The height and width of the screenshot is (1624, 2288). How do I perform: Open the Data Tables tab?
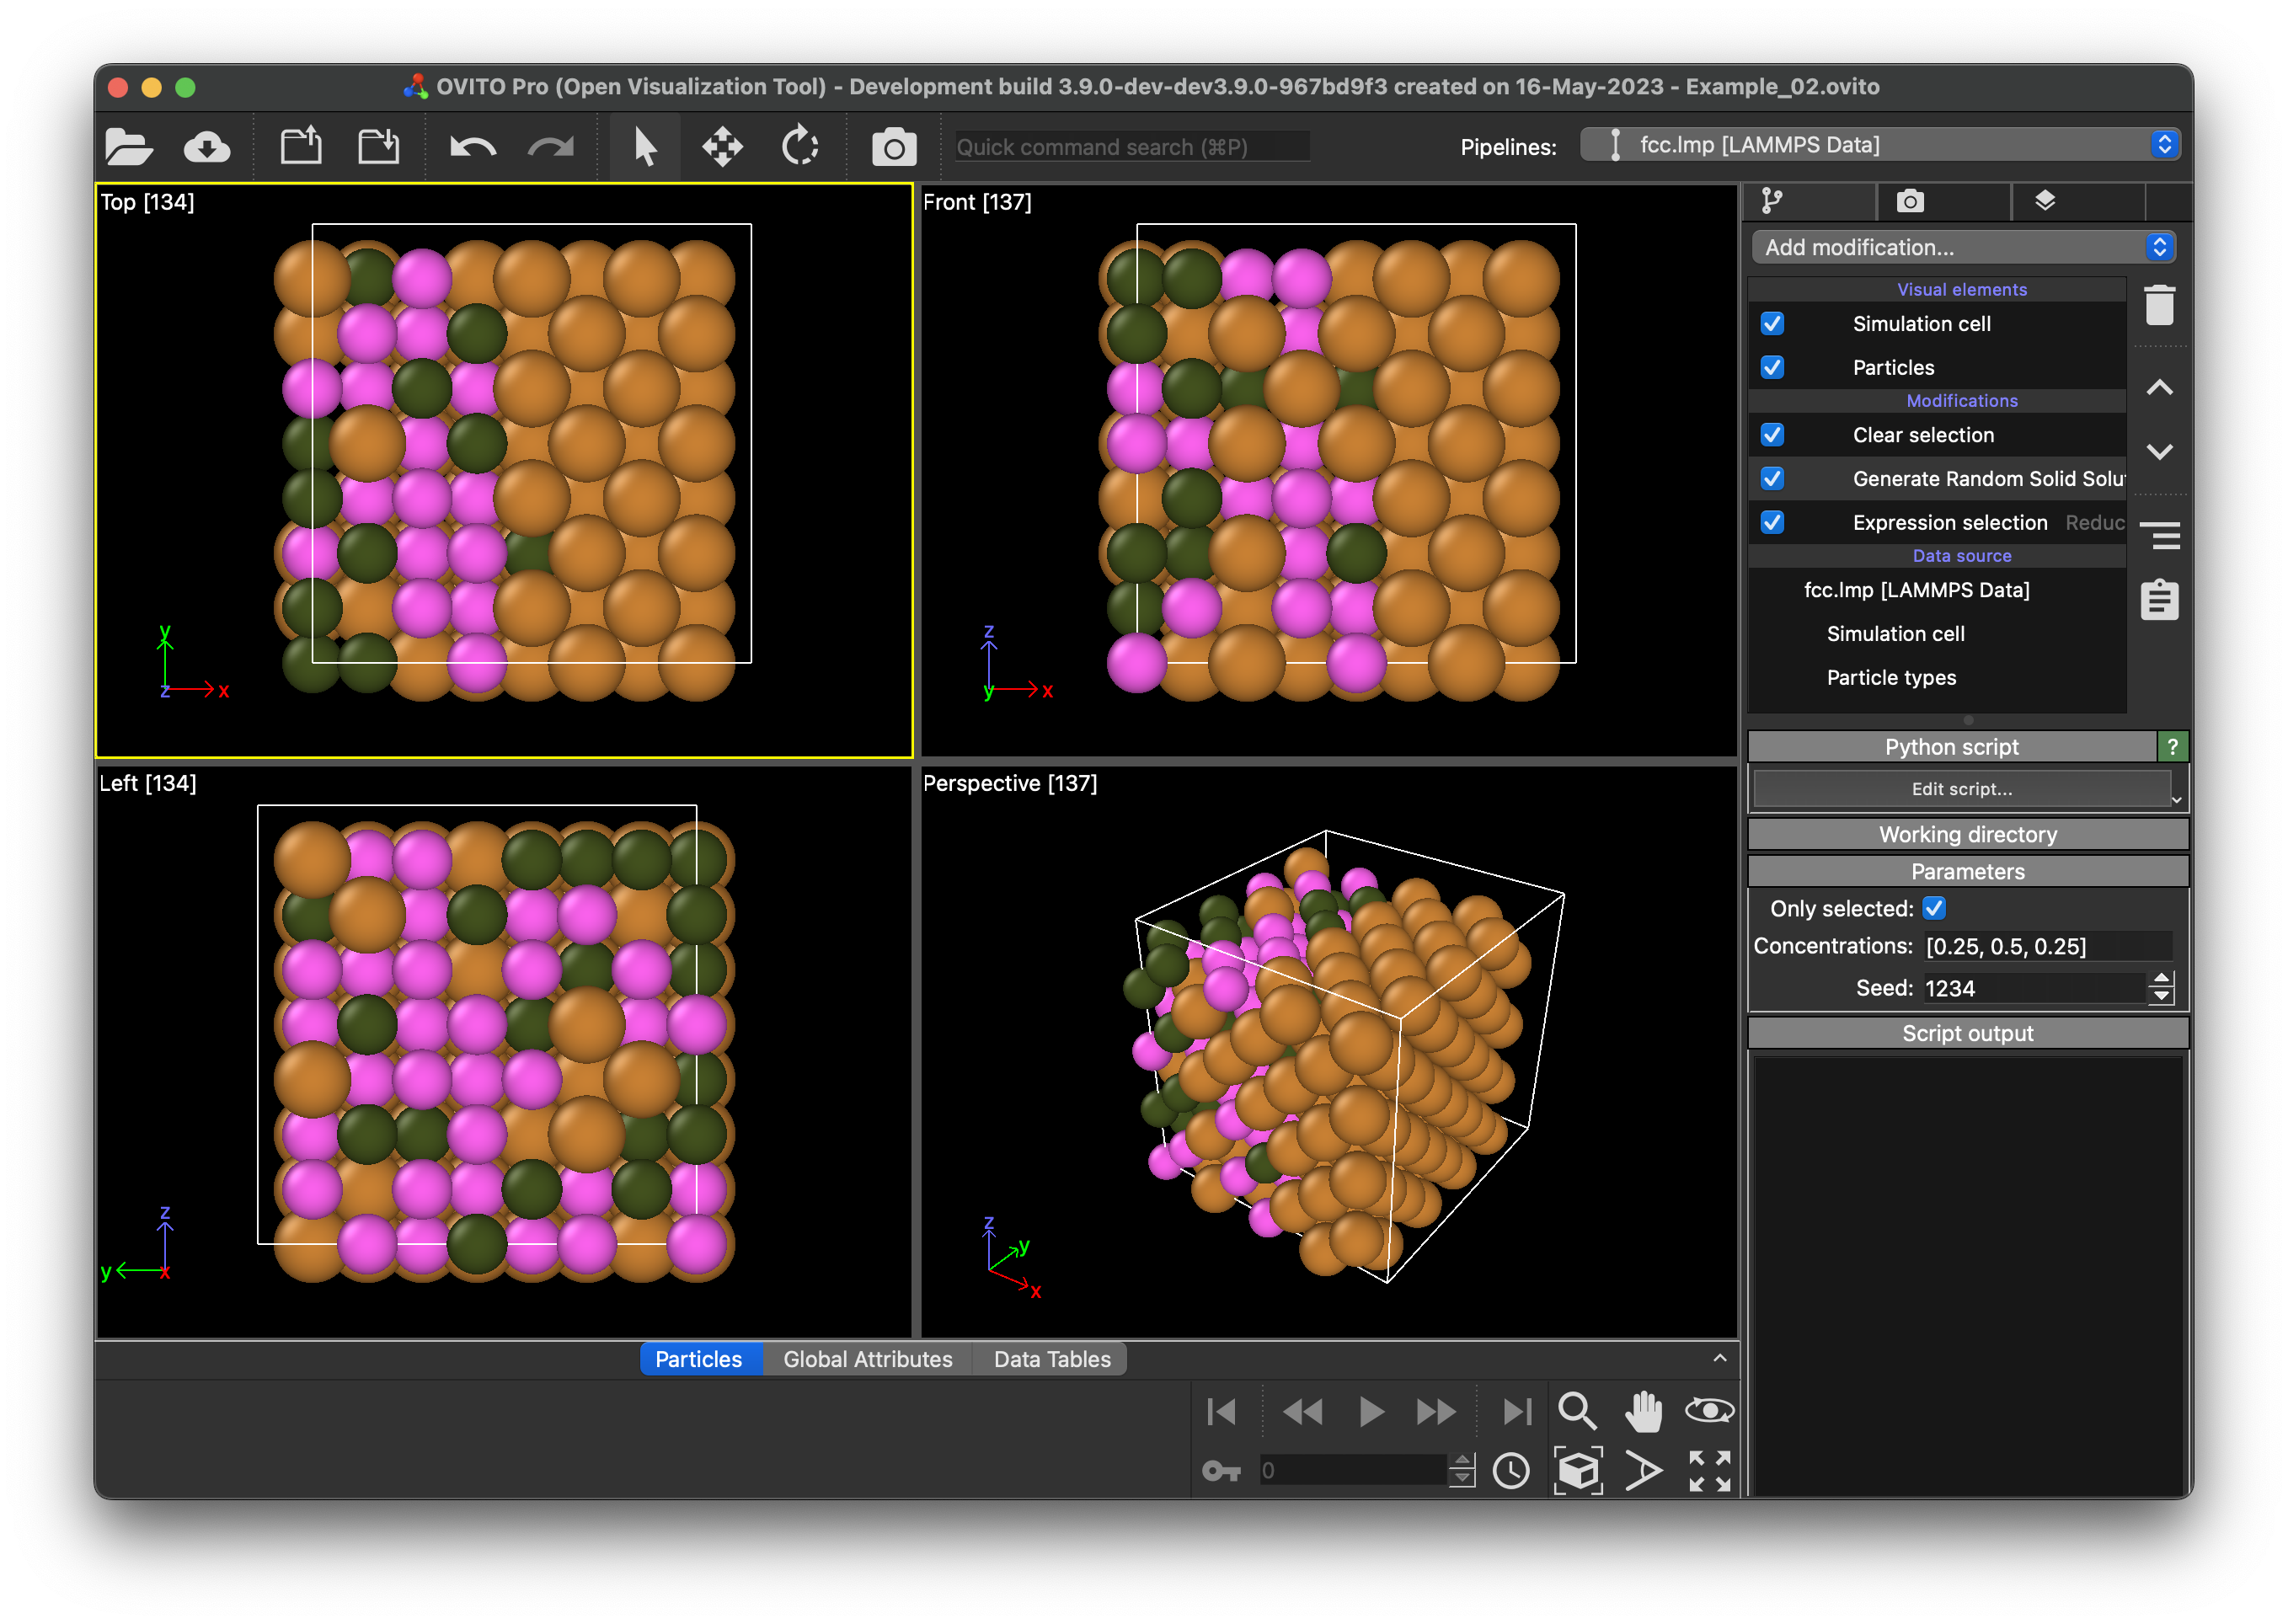(x=1051, y=1359)
